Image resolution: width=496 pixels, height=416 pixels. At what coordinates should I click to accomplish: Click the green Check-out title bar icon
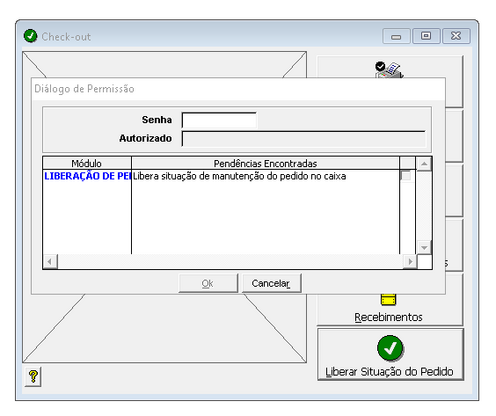30,36
